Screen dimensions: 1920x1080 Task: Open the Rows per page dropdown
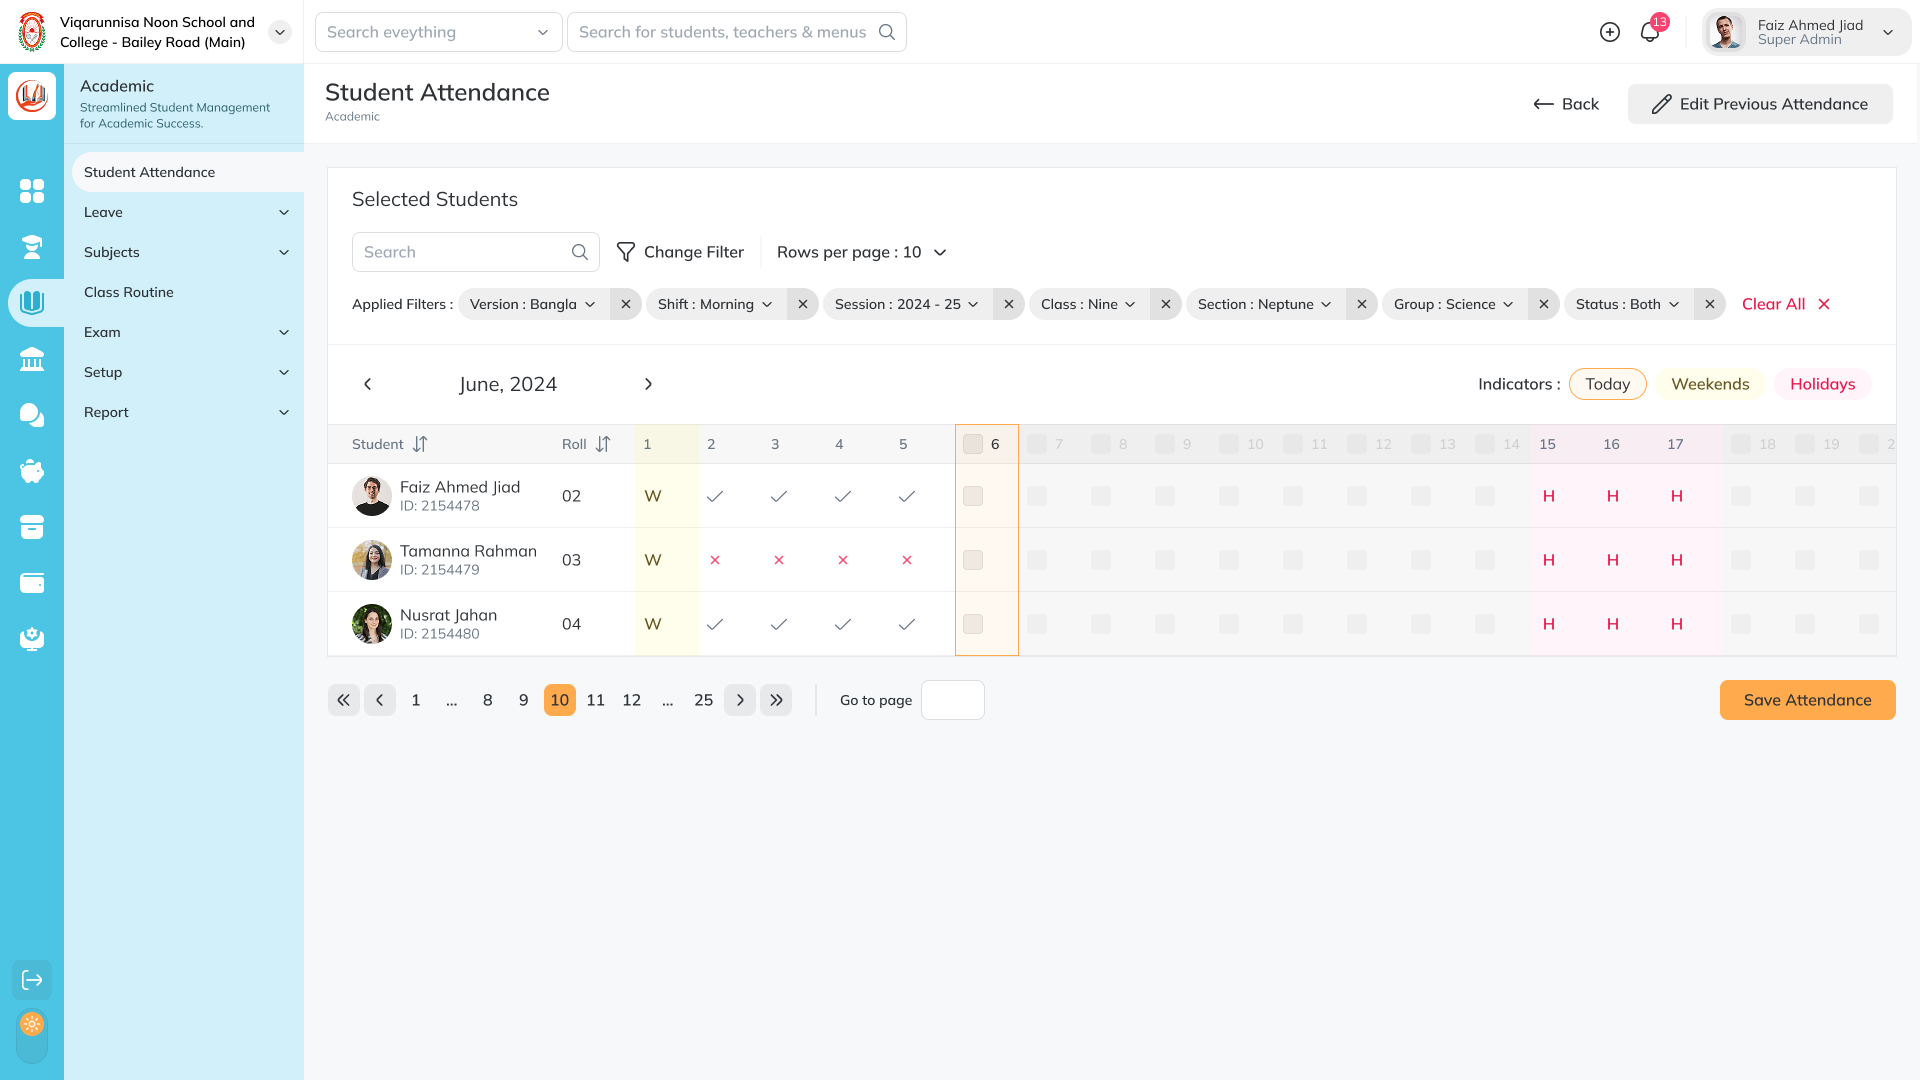pos(861,252)
